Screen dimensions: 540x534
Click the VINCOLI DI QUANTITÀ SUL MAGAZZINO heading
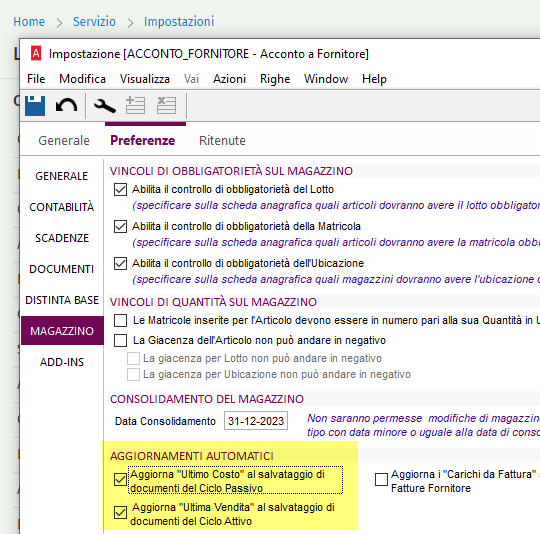click(x=213, y=302)
